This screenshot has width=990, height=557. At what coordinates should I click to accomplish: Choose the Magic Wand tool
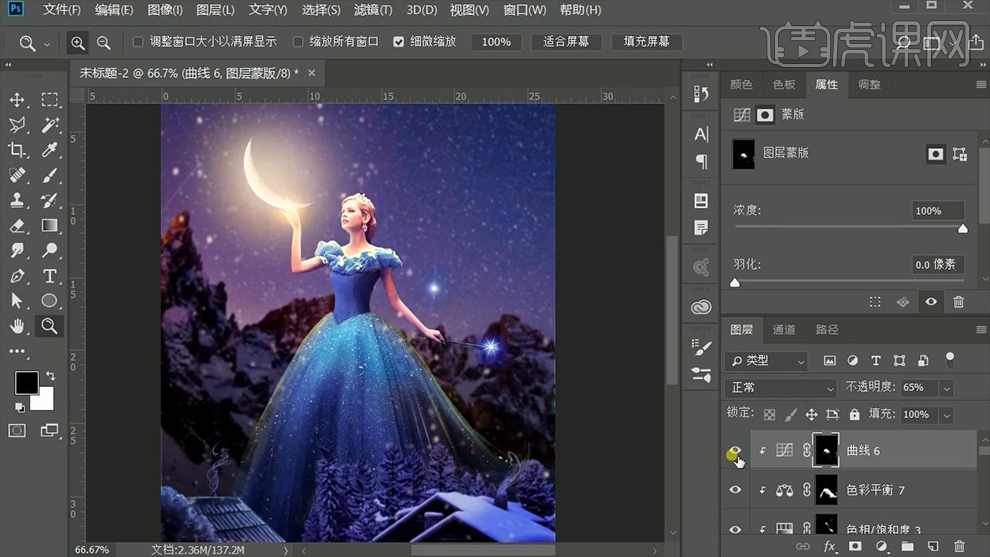[49, 125]
